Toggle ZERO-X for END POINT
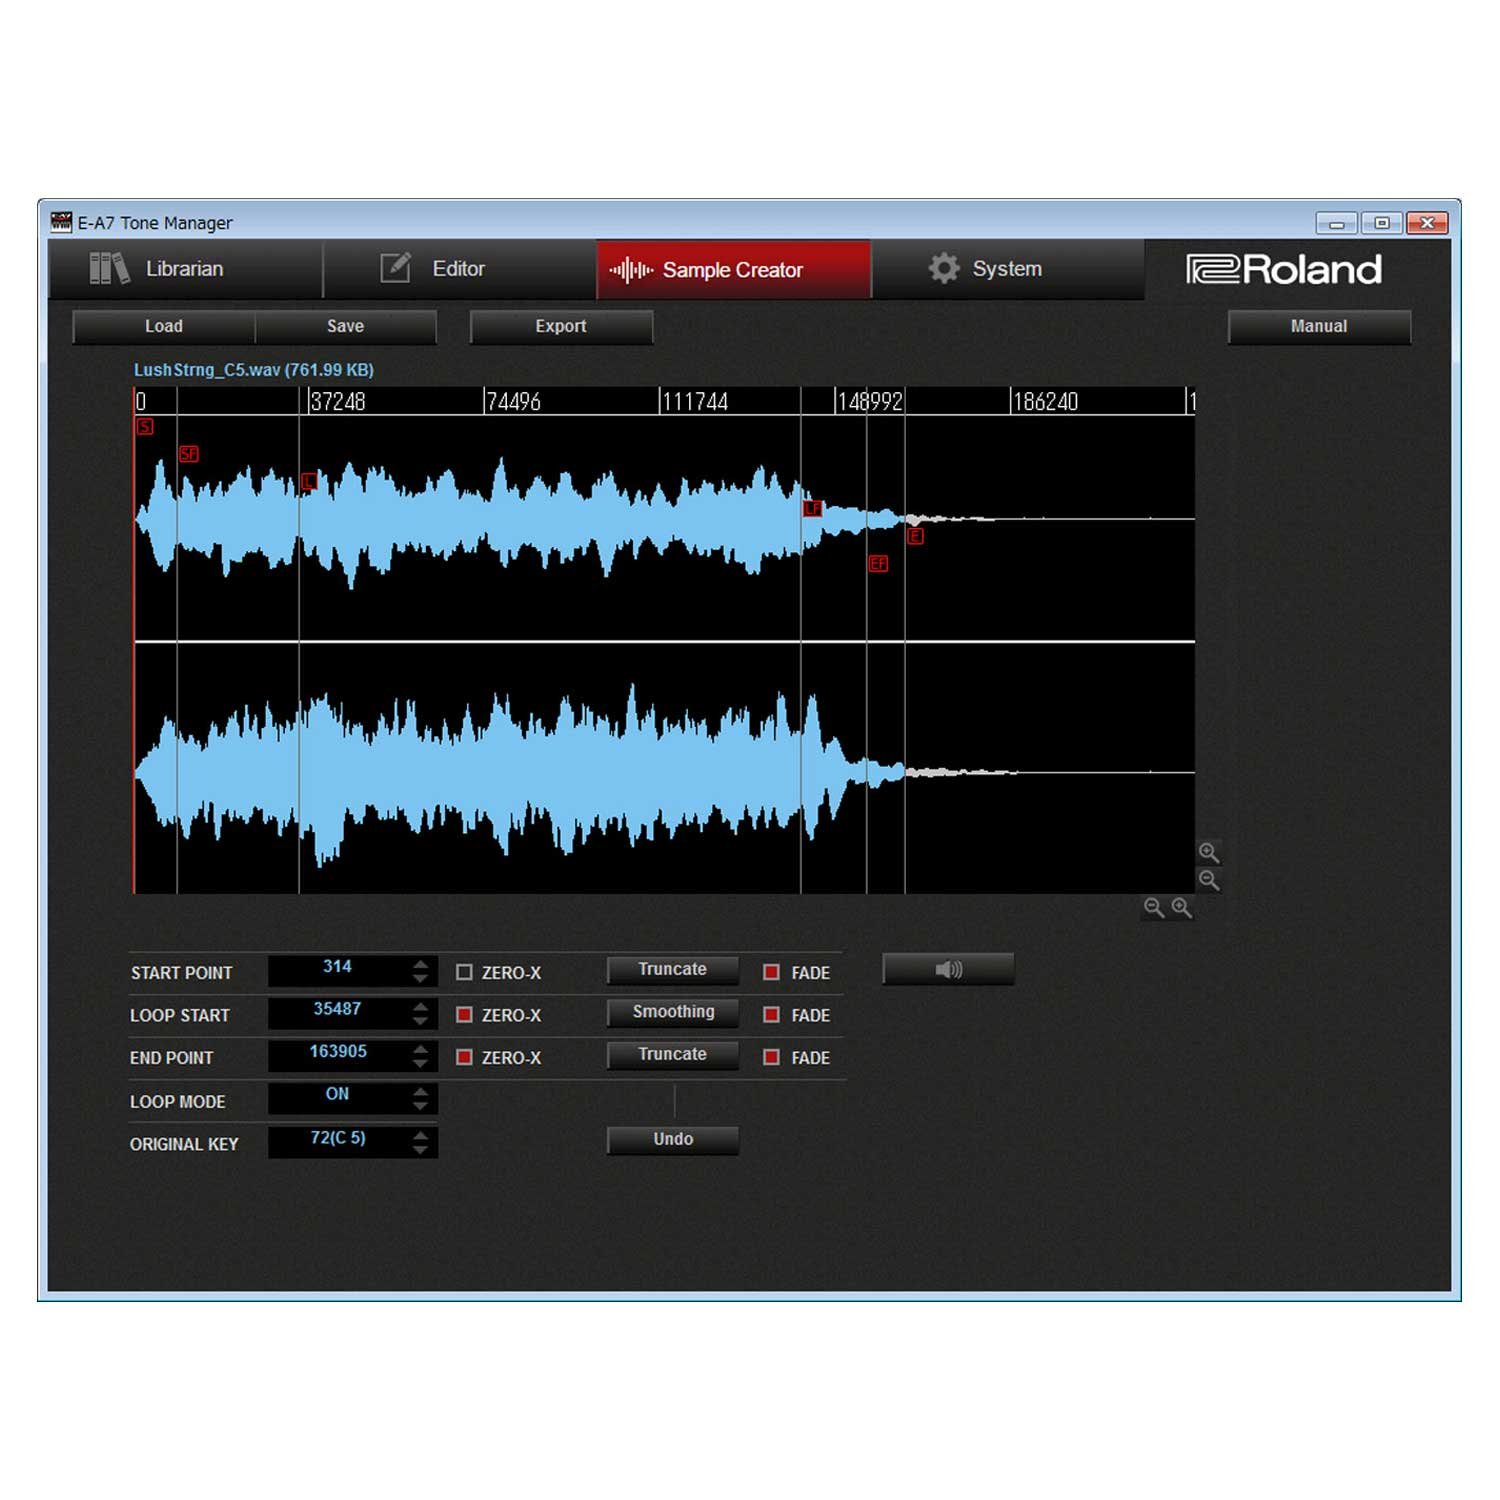Image resolution: width=1500 pixels, height=1500 pixels. pyautogui.click(x=464, y=1057)
